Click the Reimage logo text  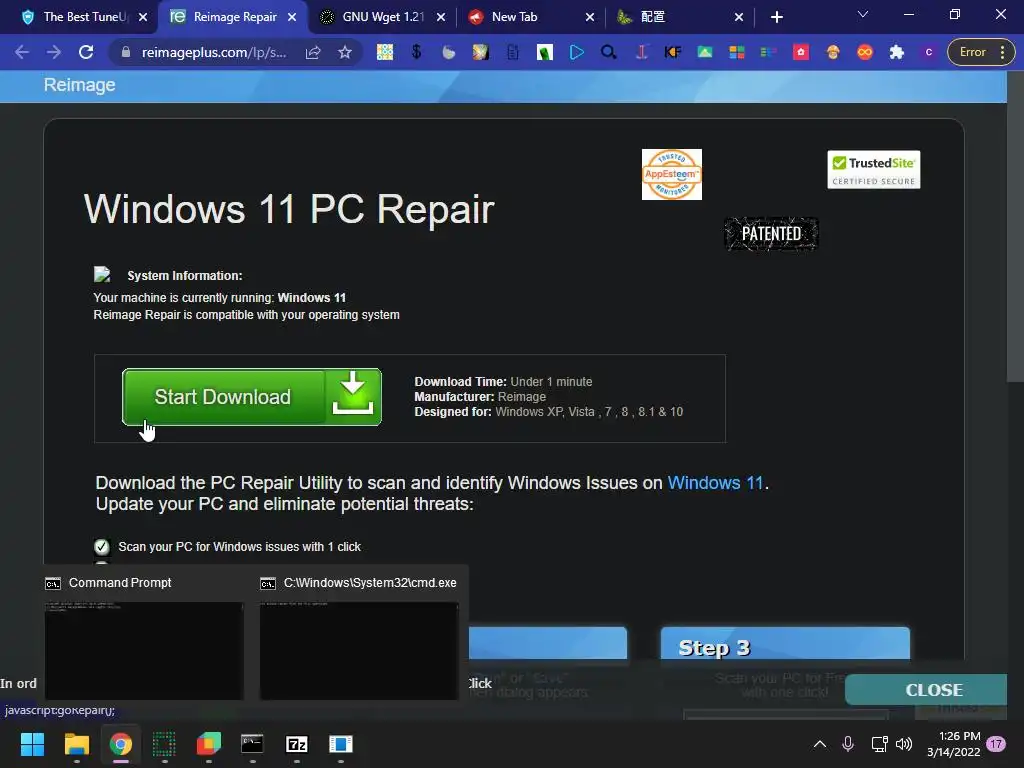80,85
